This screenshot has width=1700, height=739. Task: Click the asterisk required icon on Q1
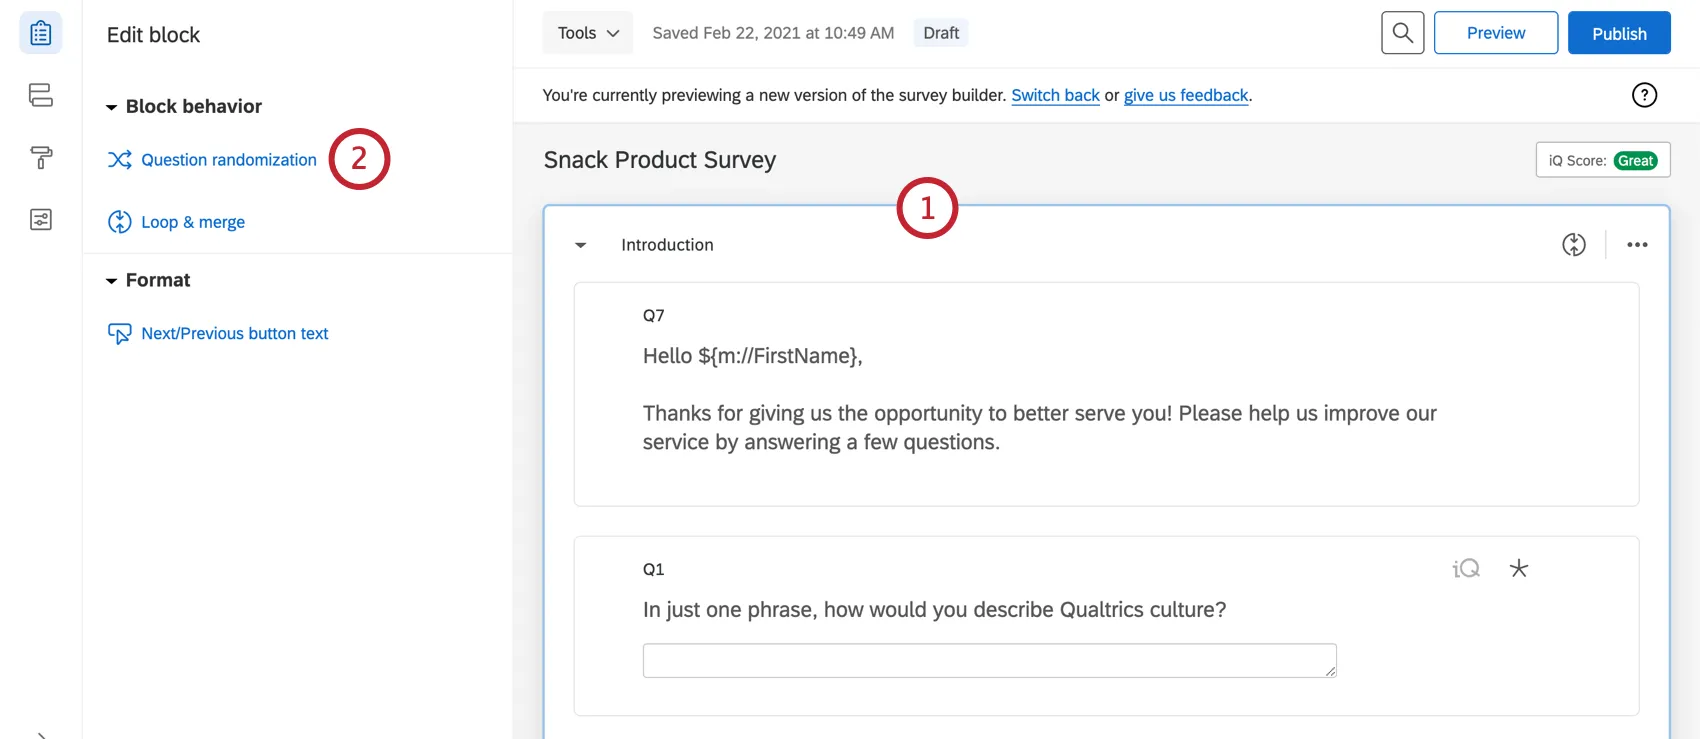coord(1519,569)
